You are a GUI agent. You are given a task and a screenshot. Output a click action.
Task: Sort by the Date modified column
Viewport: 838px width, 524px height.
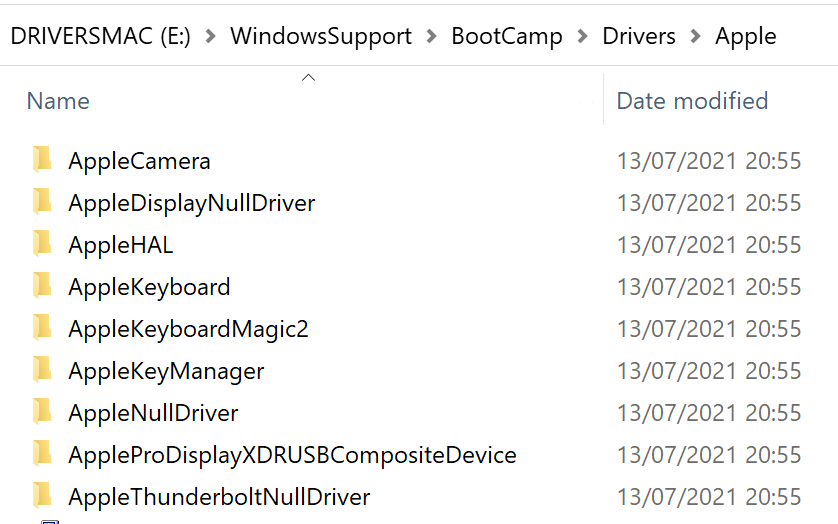[x=692, y=101]
